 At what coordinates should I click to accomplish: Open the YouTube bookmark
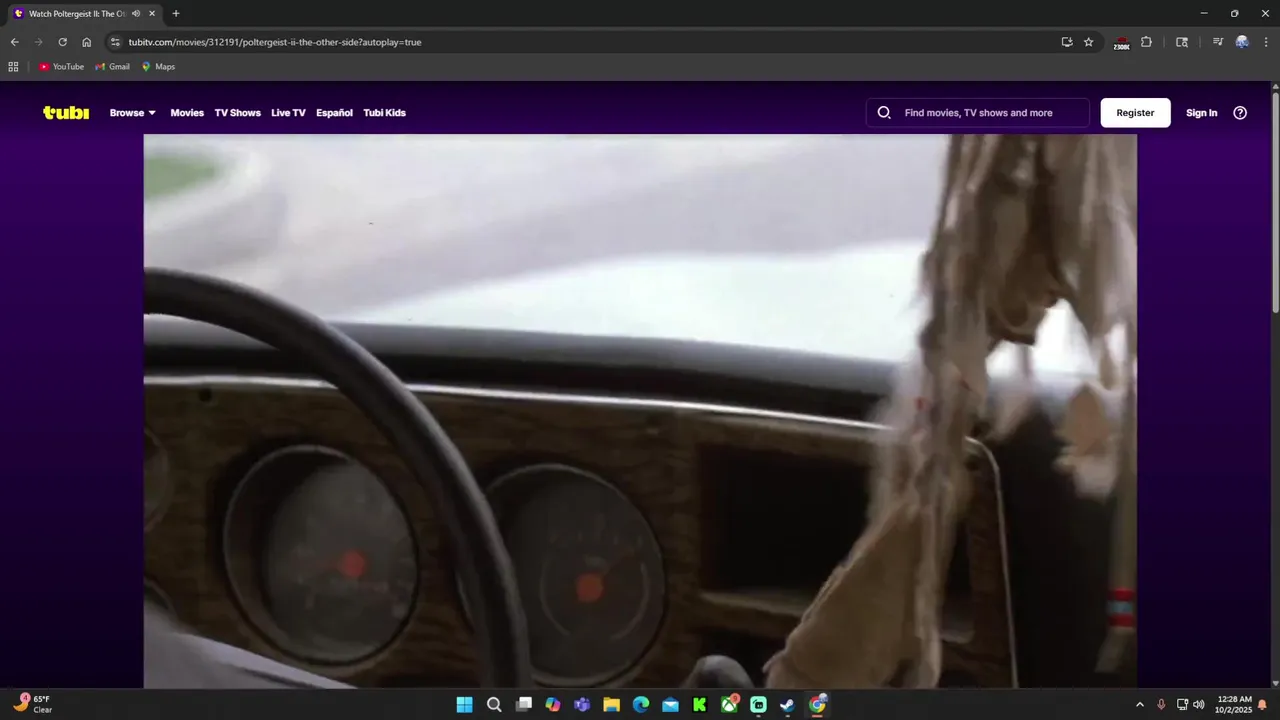[x=61, y=67]
